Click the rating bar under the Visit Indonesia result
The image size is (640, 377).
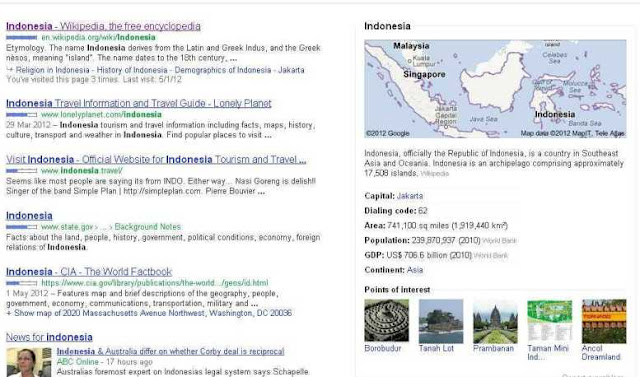(x=22, y=171)
